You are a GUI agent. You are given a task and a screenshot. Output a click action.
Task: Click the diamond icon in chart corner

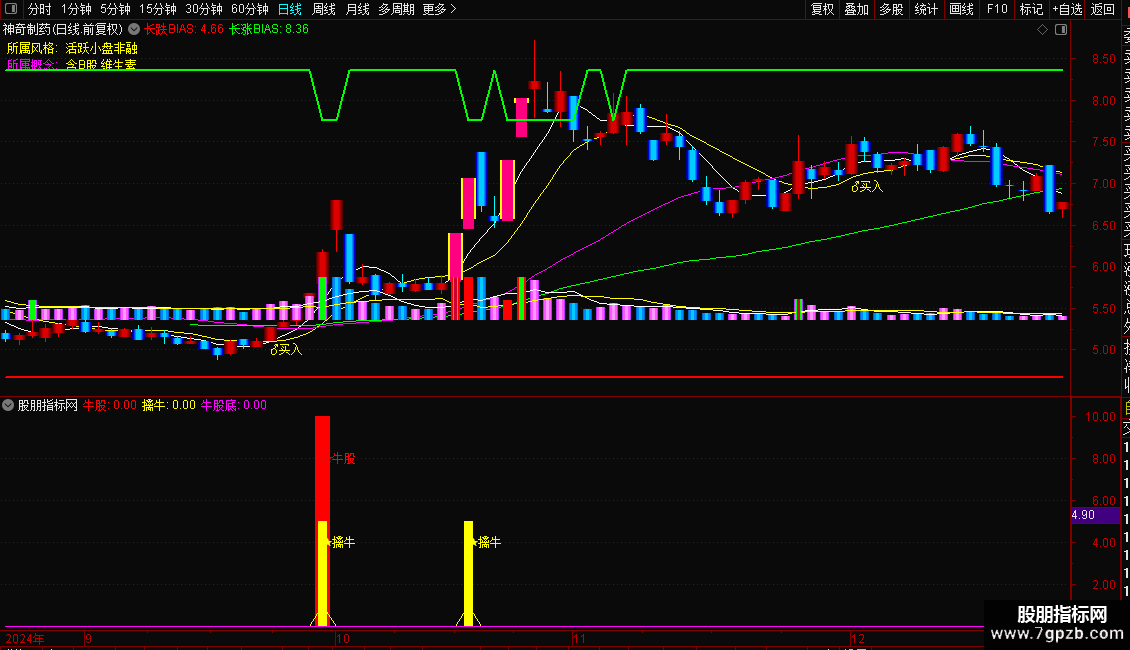point(1042,30)
